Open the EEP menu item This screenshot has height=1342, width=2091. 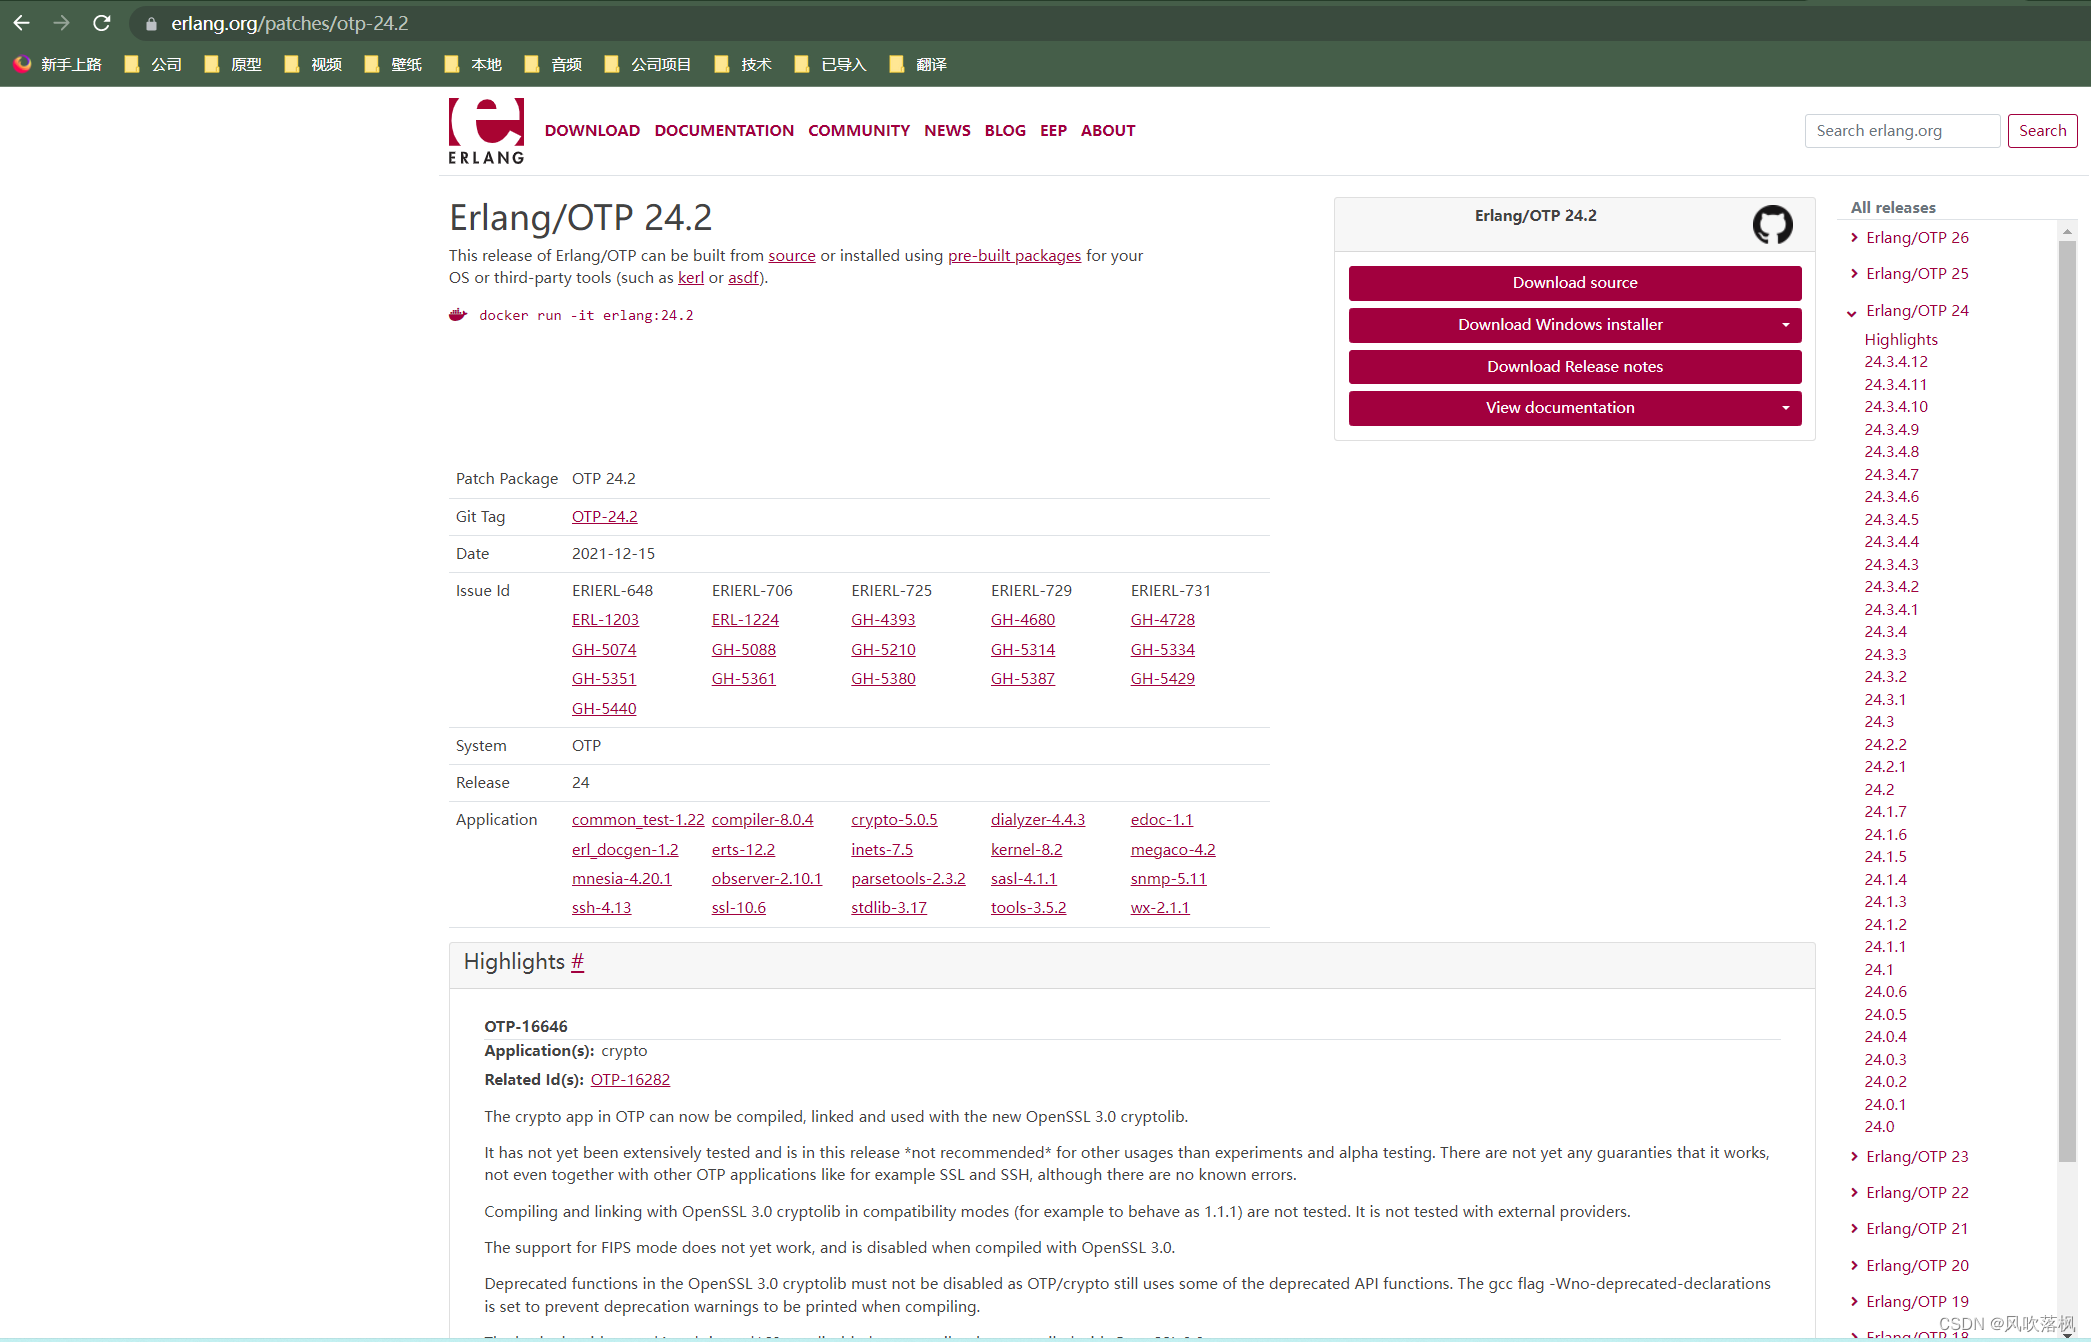[1053, 130]
